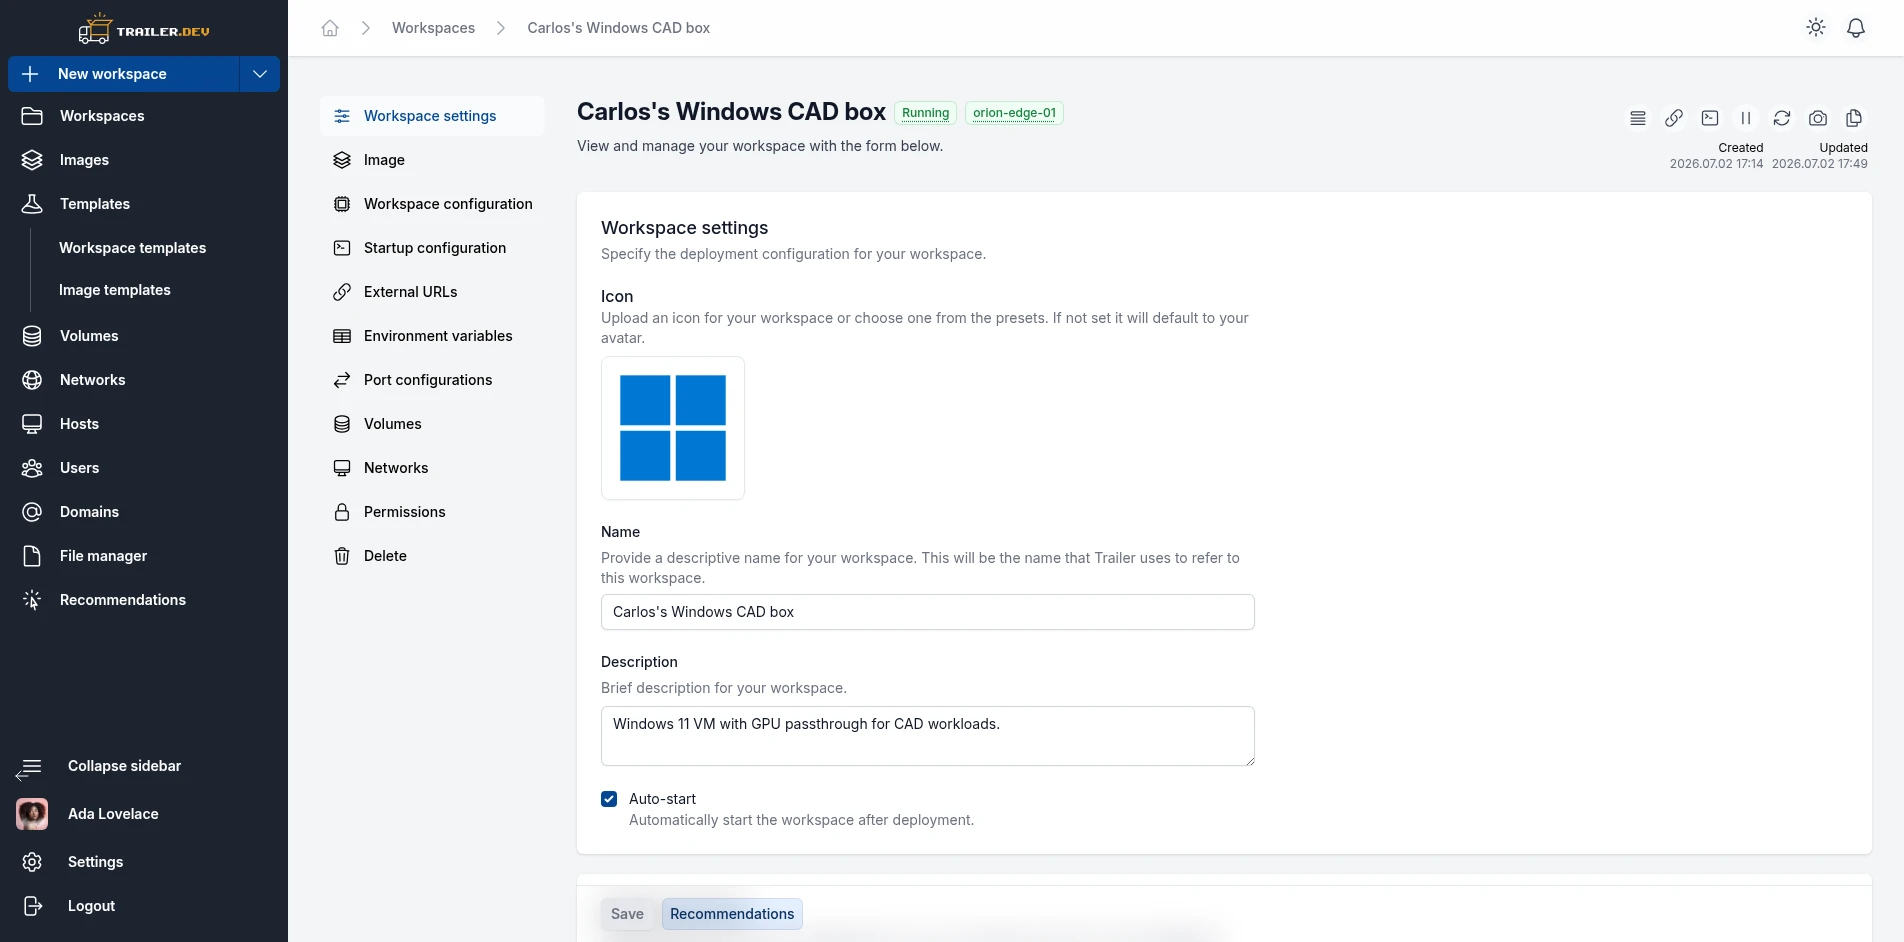Open Ada Lovelace's profile avatar
The width and height of the screenshot is (1904, 942).
point(32,814)
